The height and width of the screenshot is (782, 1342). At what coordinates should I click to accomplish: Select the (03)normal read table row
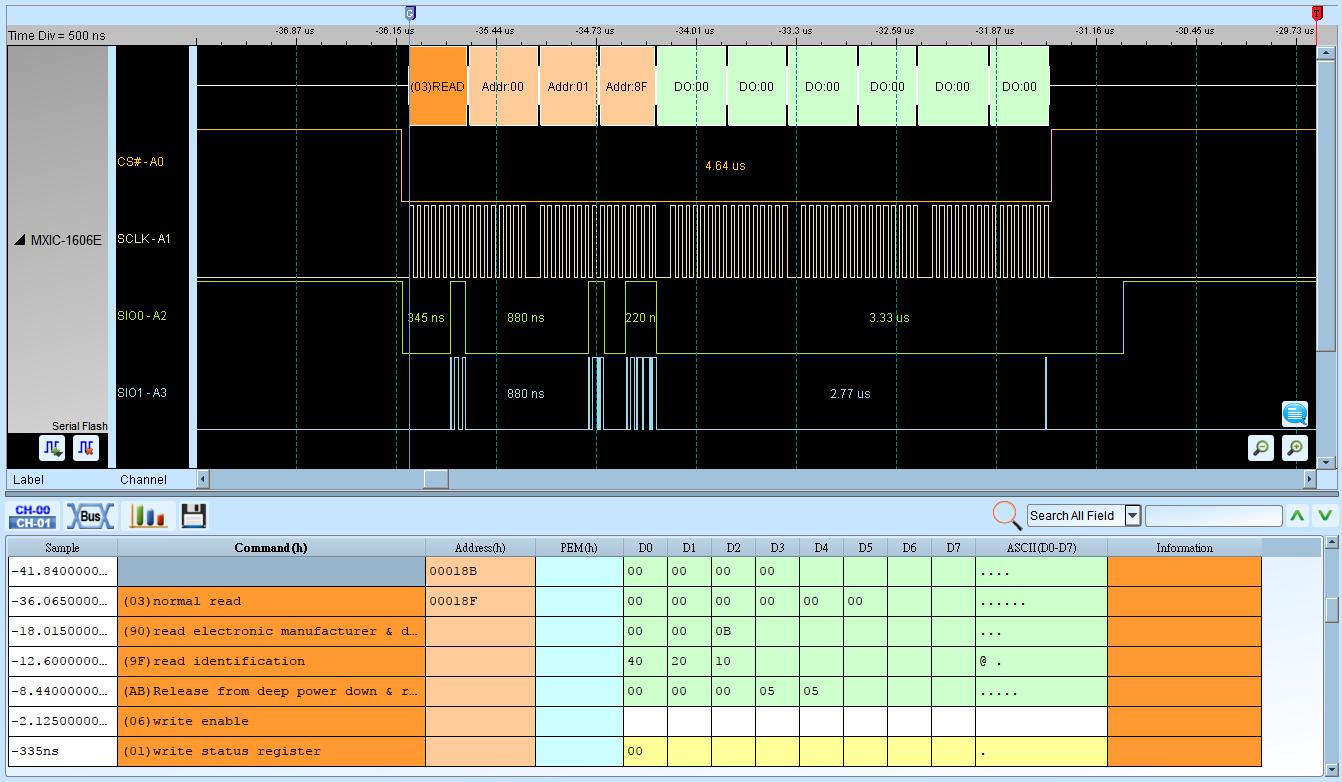click(x=634, y=602)
